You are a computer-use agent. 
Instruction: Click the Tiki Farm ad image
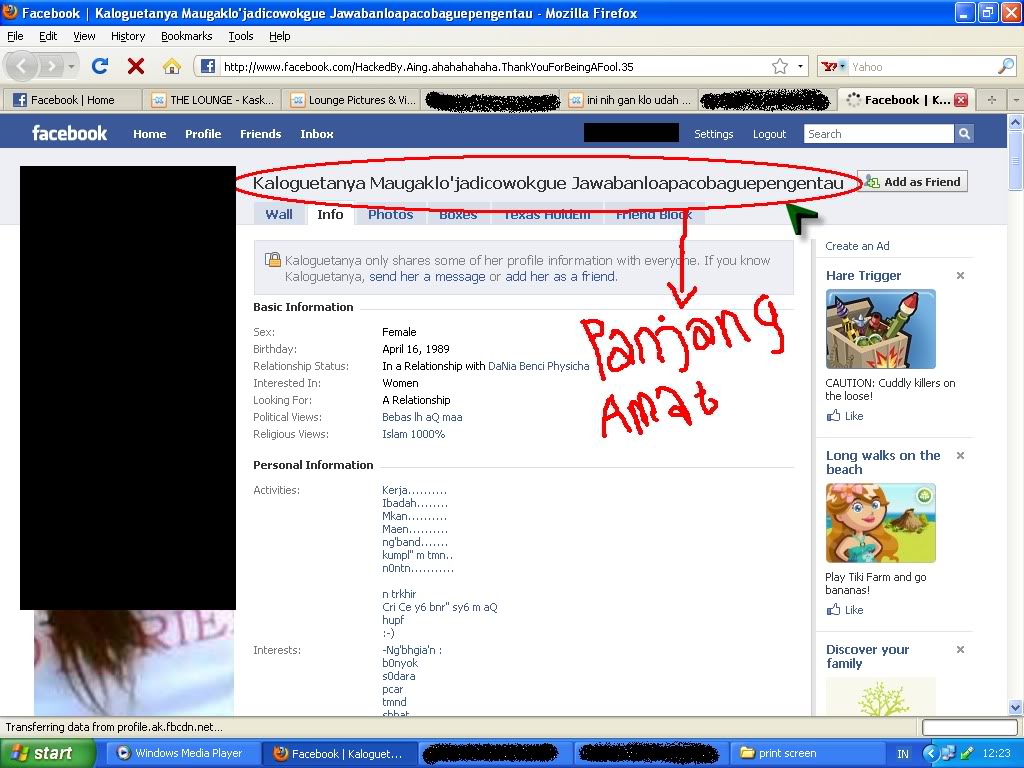pos(880,523)
